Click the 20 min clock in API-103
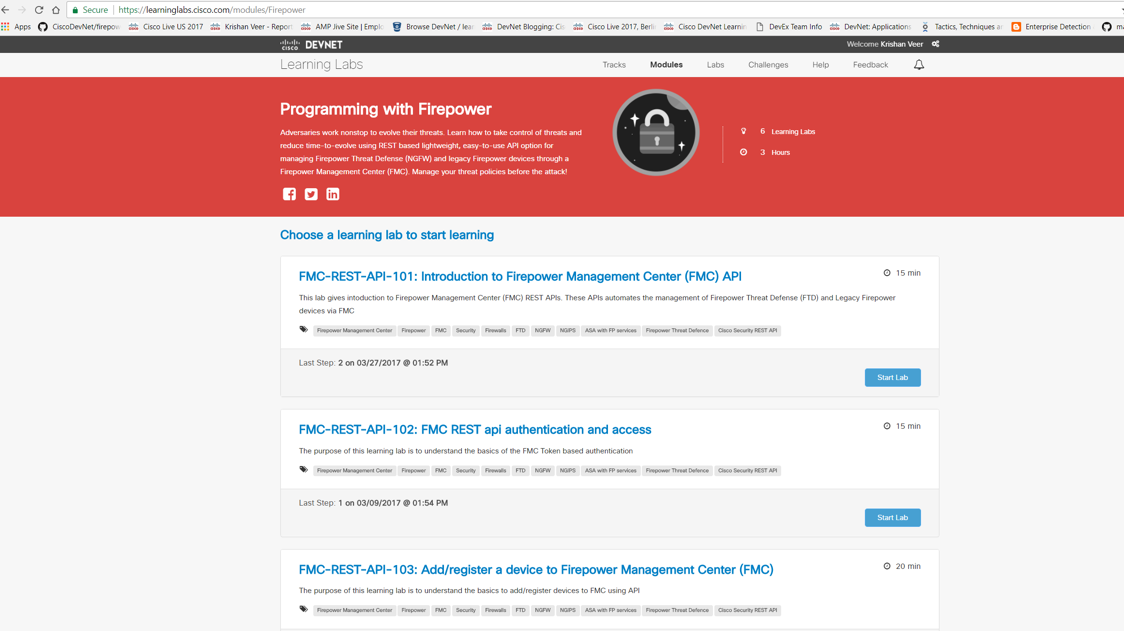The width and height of the screenshot is (1124, 631). click(x=887, y=566)
